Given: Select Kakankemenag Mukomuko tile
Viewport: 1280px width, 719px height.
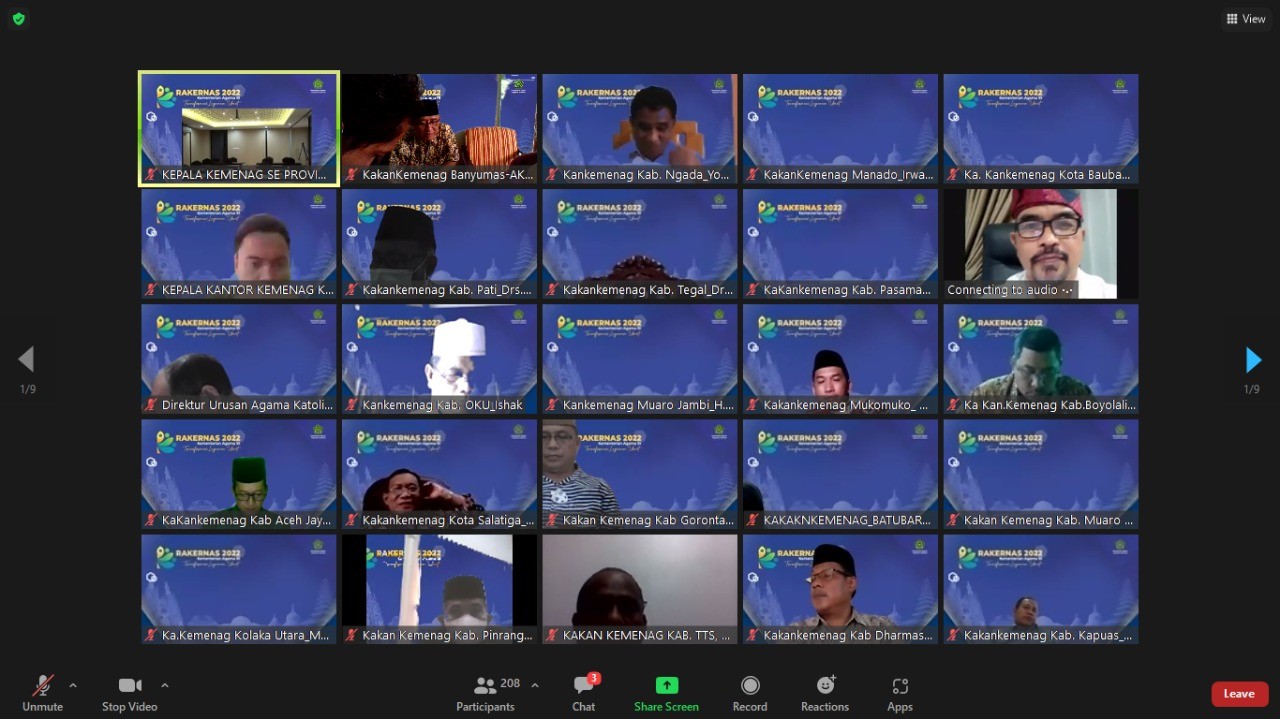Looking at the screenshot, I should pyautogui.click(x=841, y=359).
